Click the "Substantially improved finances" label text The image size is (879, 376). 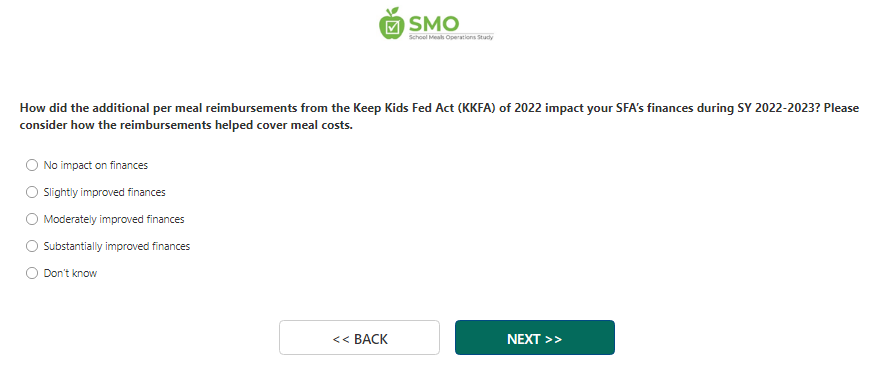click(x=117, y=246)
